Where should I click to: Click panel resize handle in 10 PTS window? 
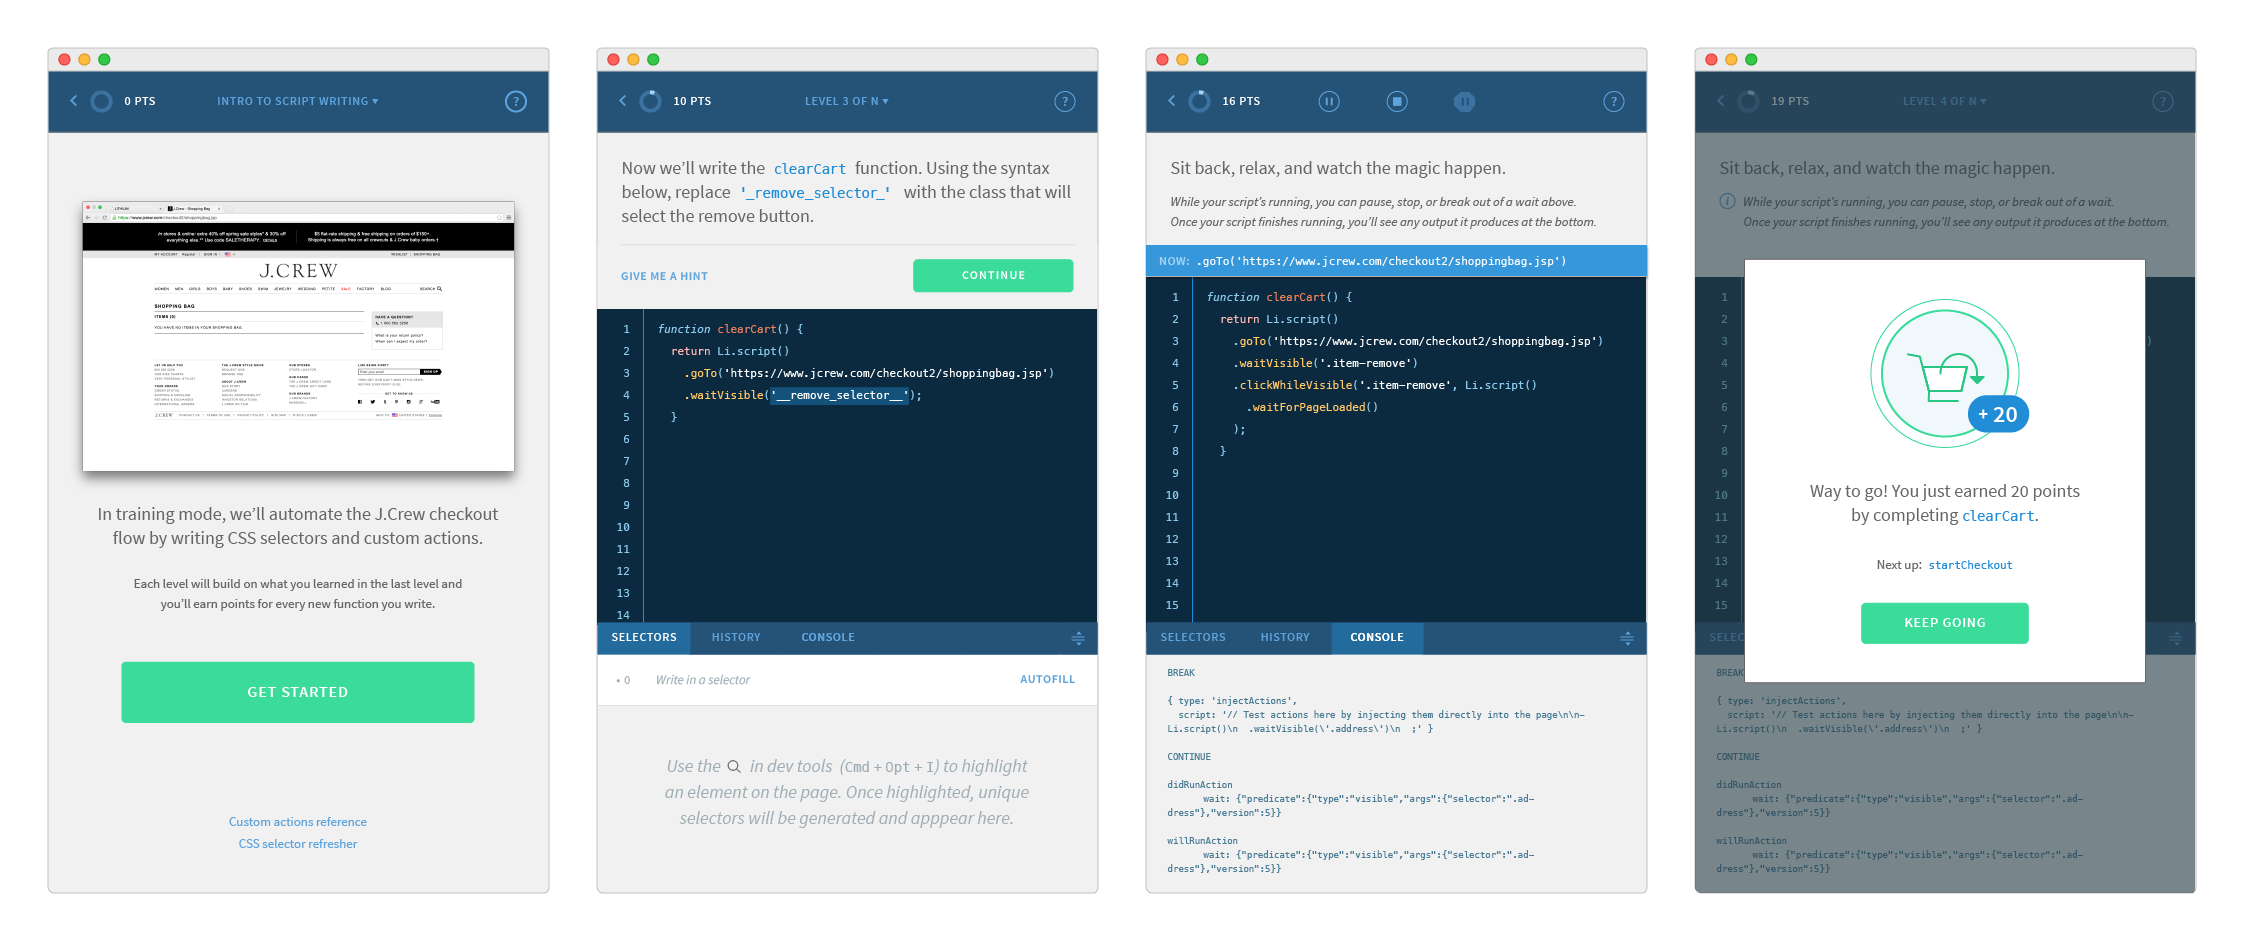tap(1078, 638)
